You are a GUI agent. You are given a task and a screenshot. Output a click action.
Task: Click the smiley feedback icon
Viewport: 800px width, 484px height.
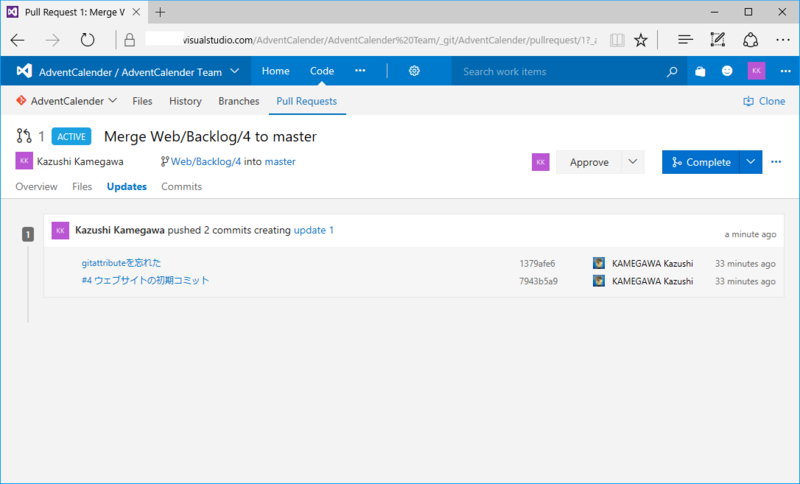727,71
